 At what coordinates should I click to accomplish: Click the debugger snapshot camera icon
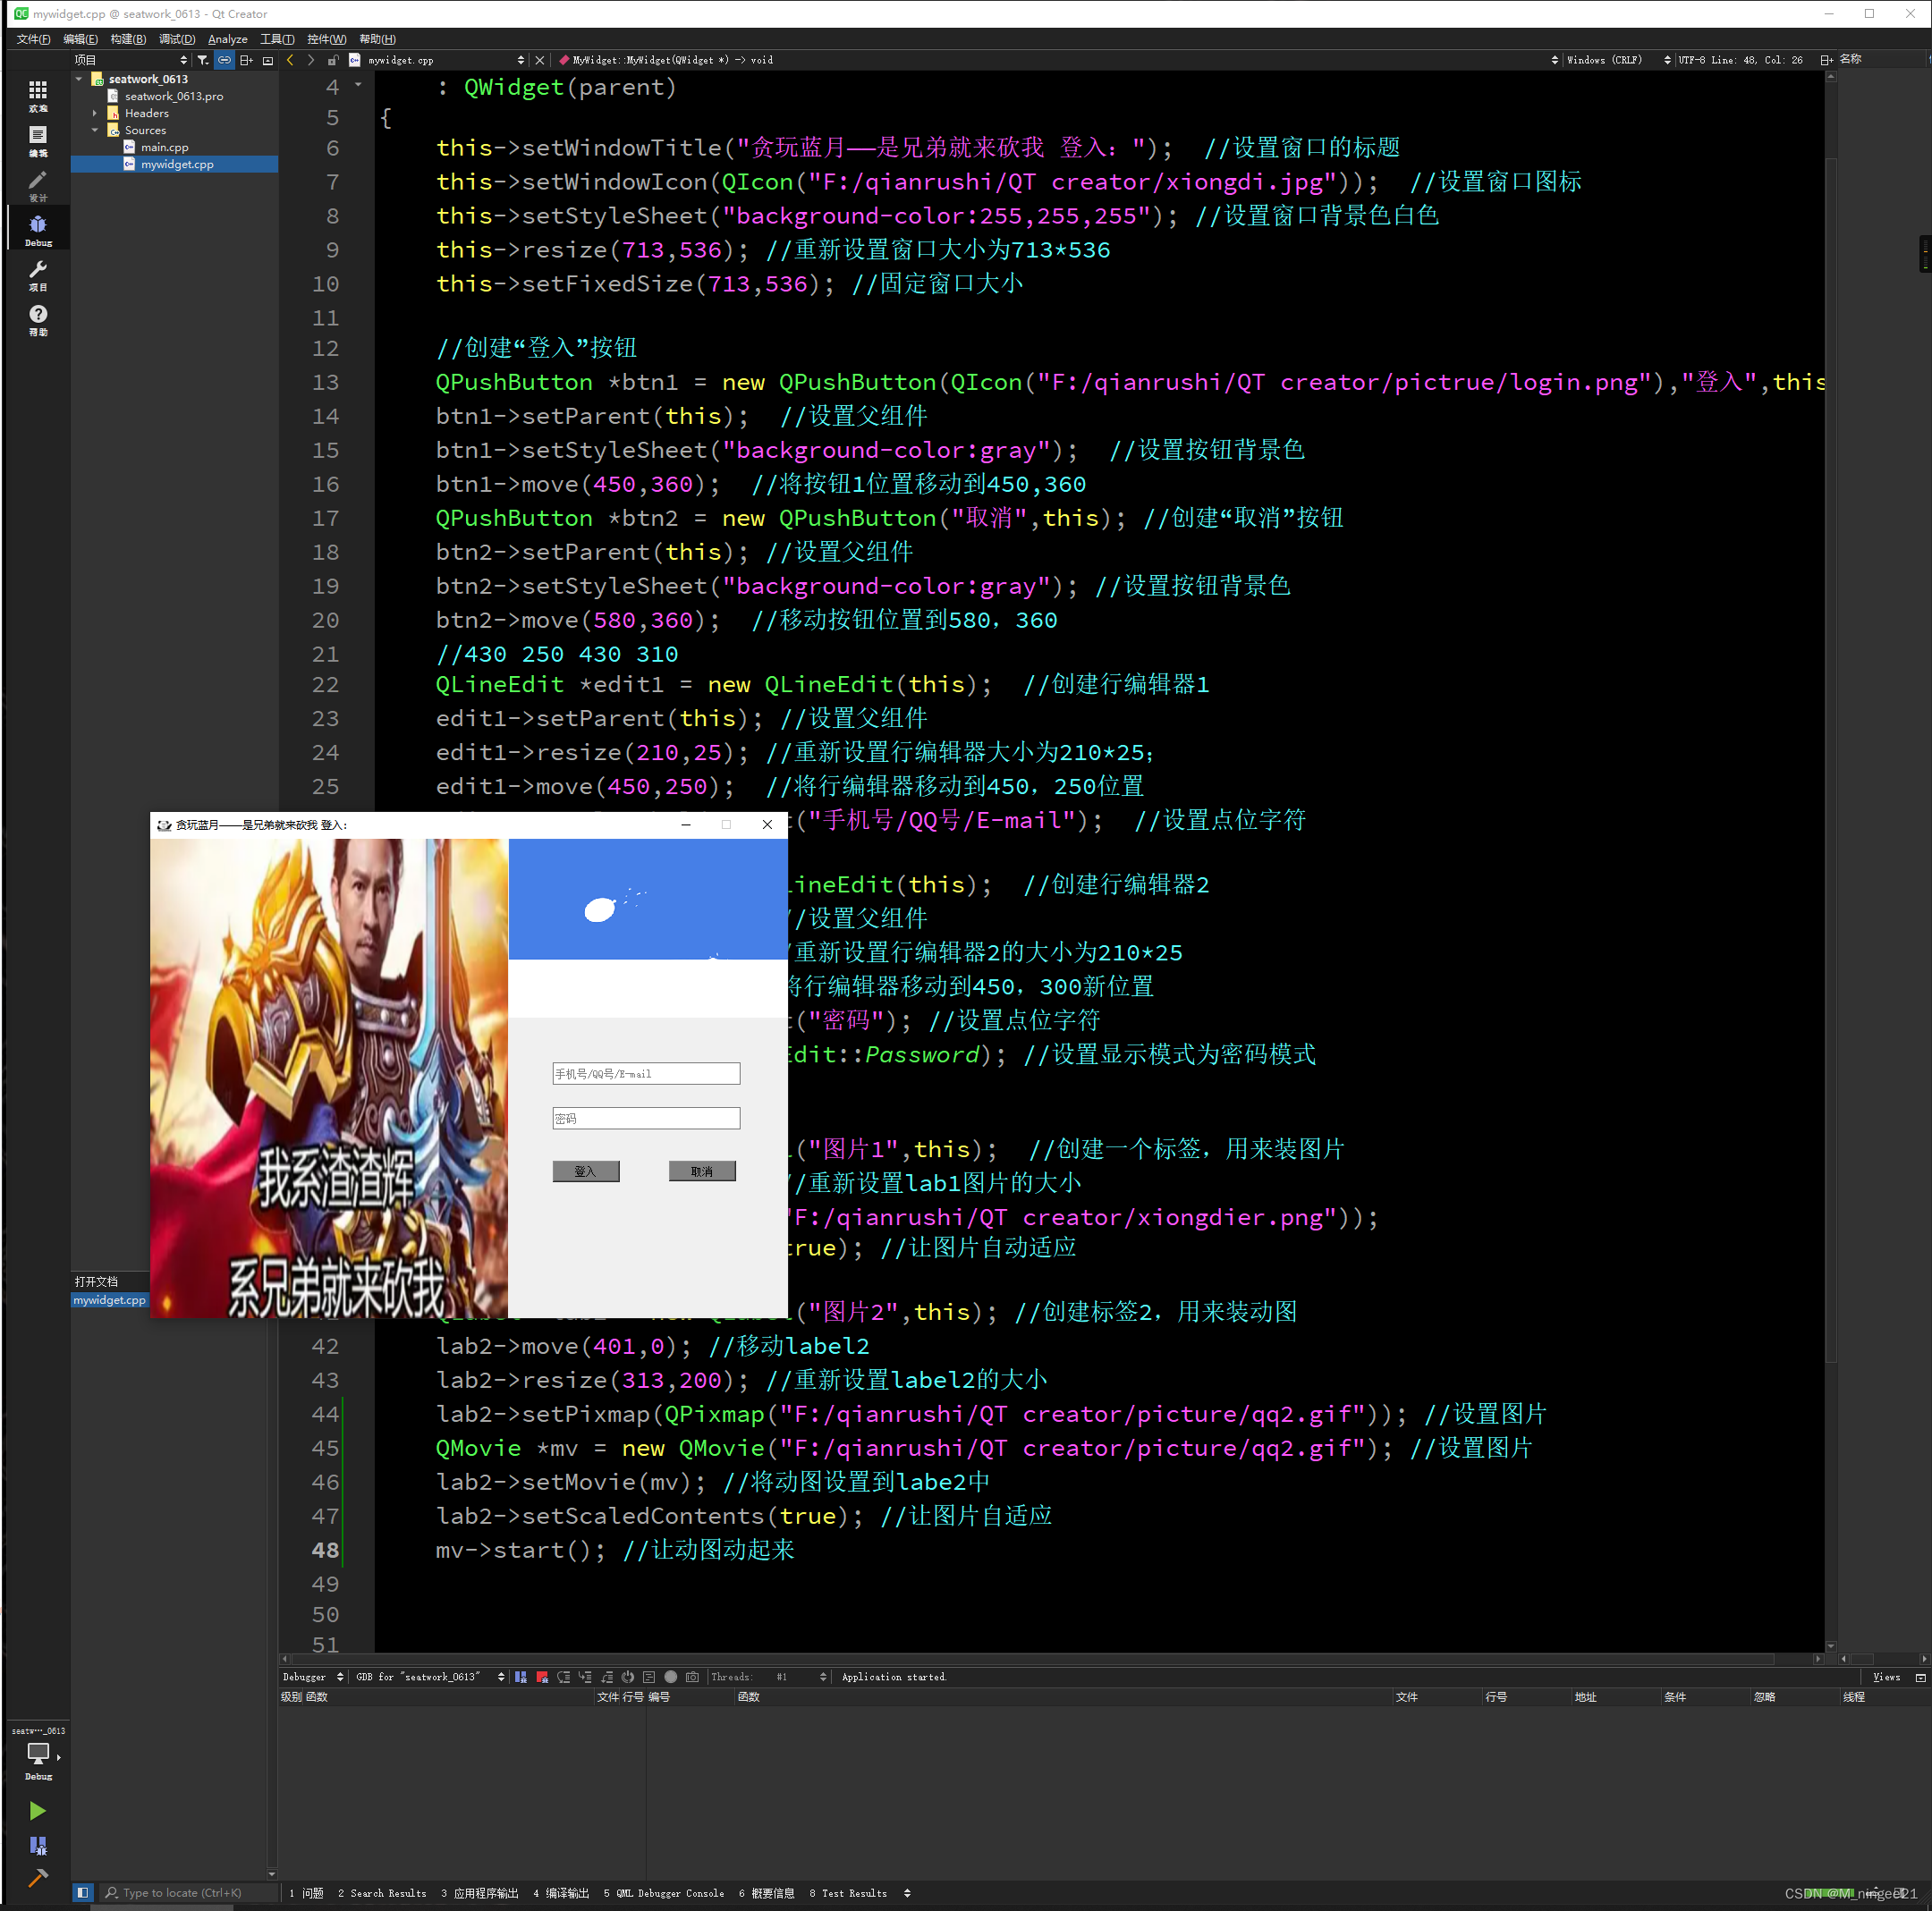692,1677
